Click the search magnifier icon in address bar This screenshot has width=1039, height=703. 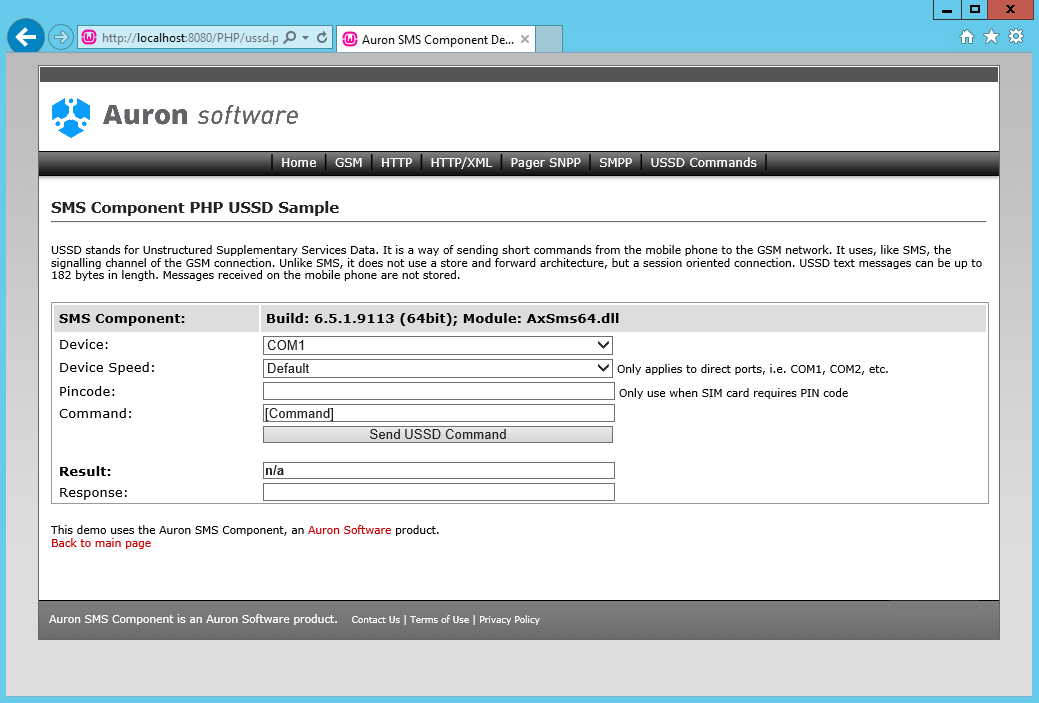click(x=290, y=38)
